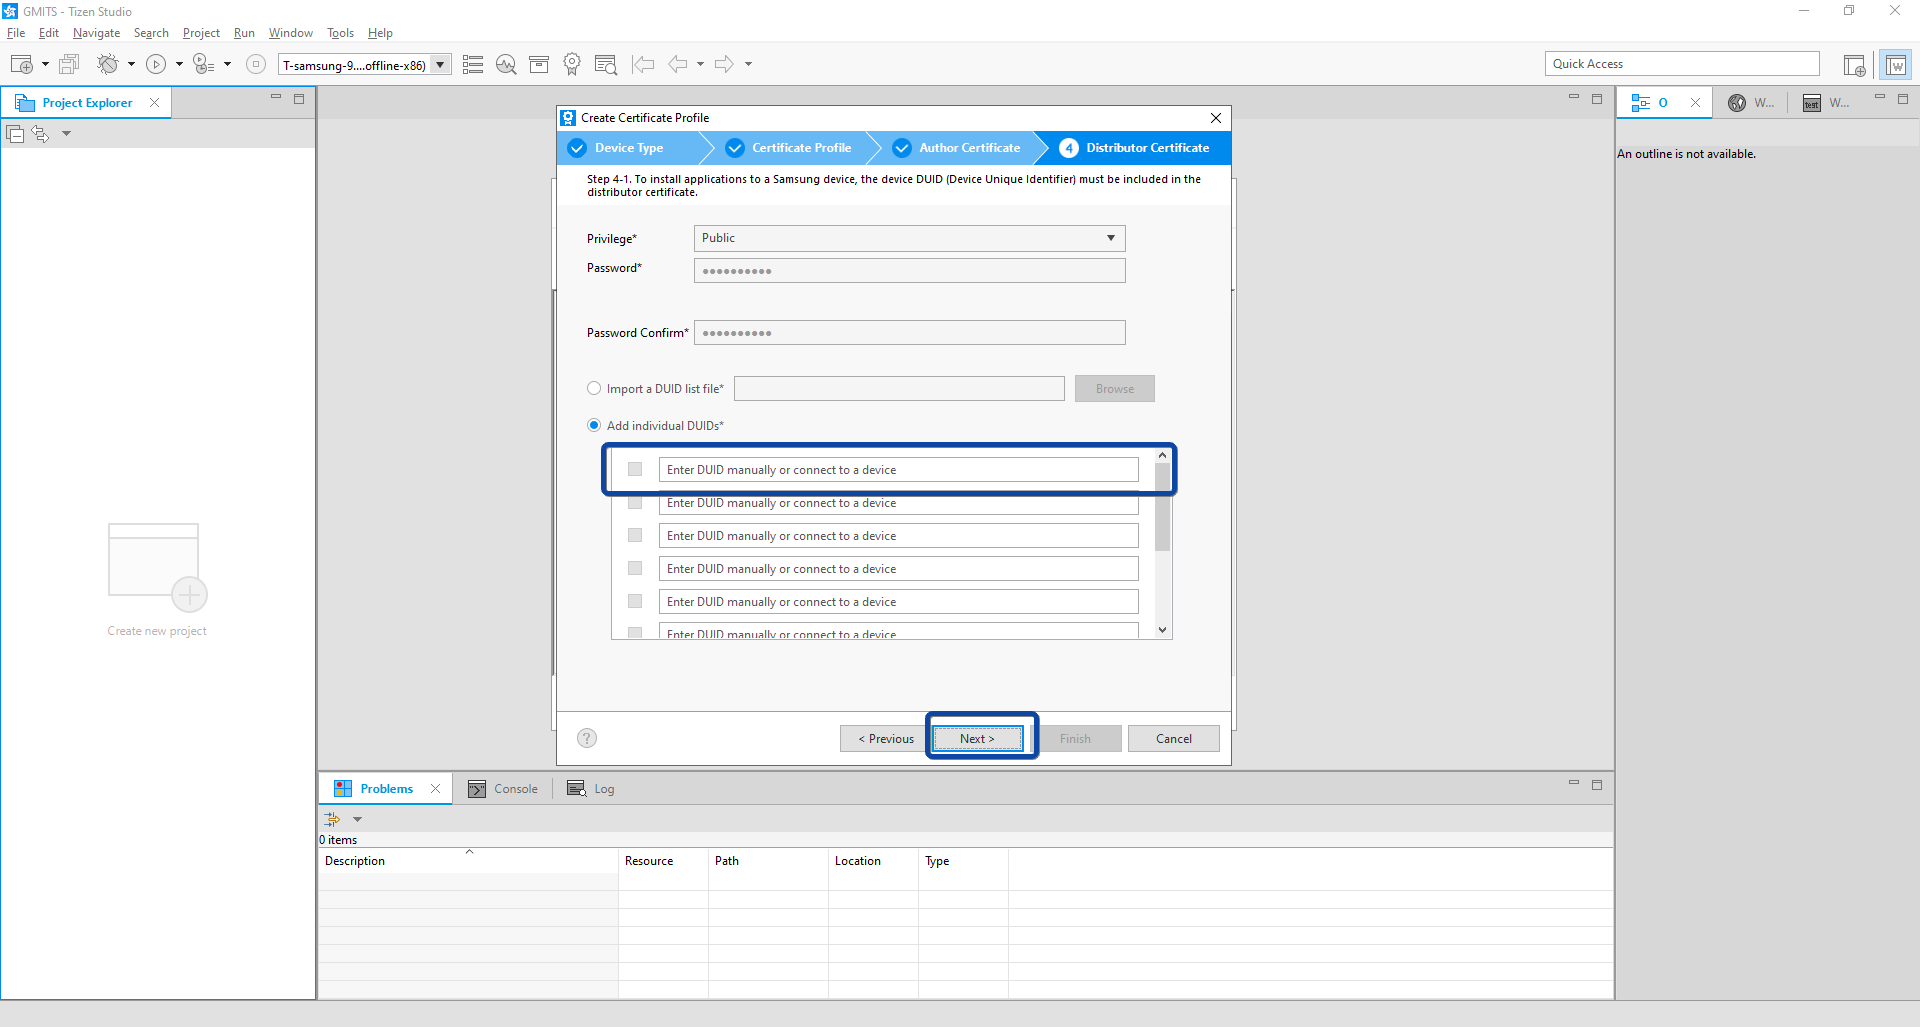Viewport: 1920px width, 1027px height.
Task: Click the Open Perspective icon
Action: coord(1854,65)
